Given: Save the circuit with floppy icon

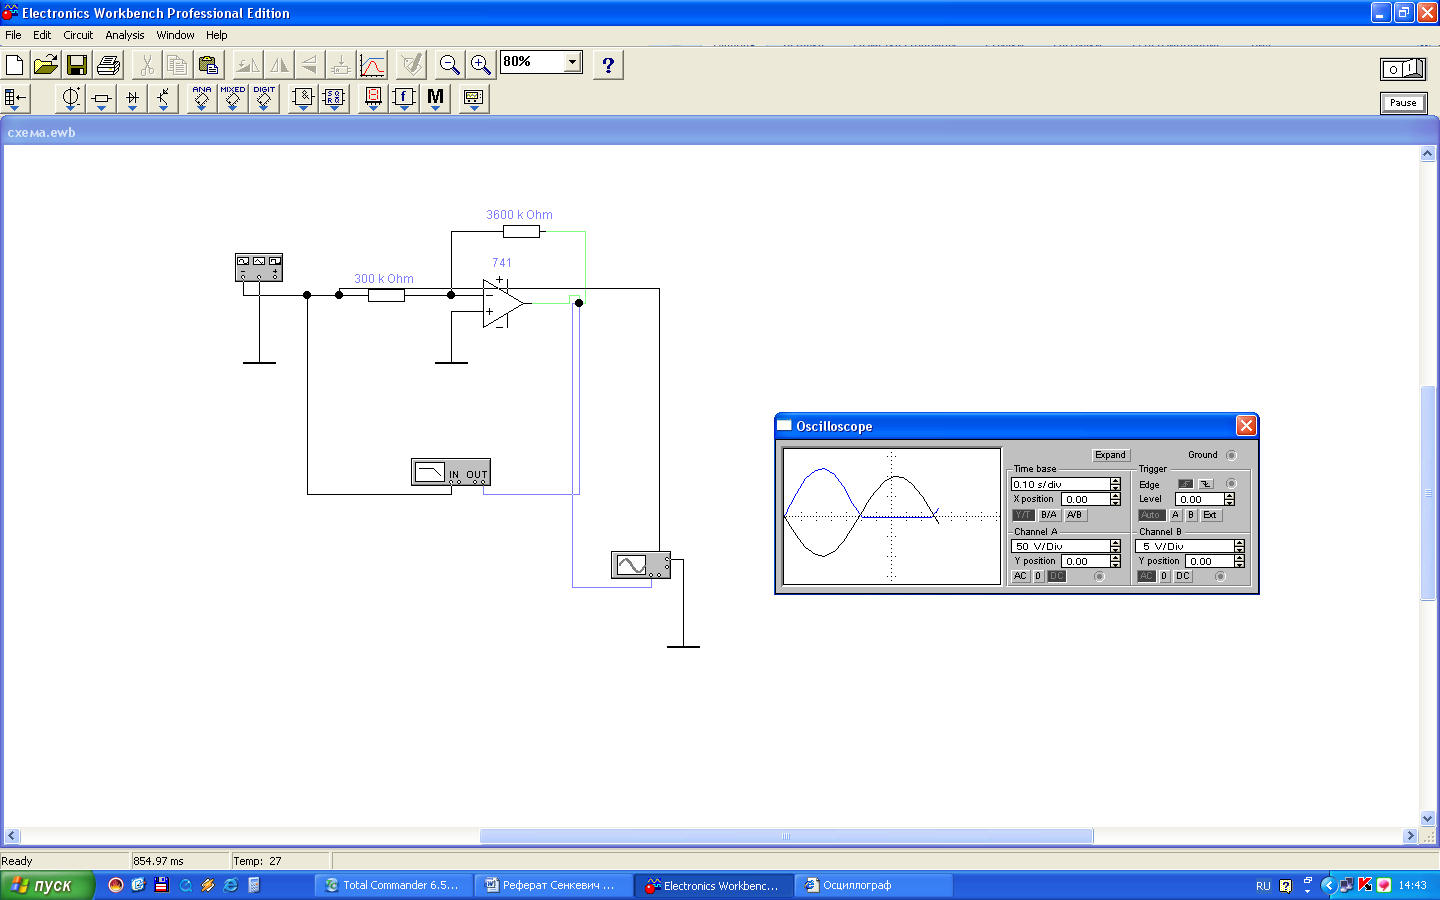Looking at the screenshot, I should (x=77, y=65).
